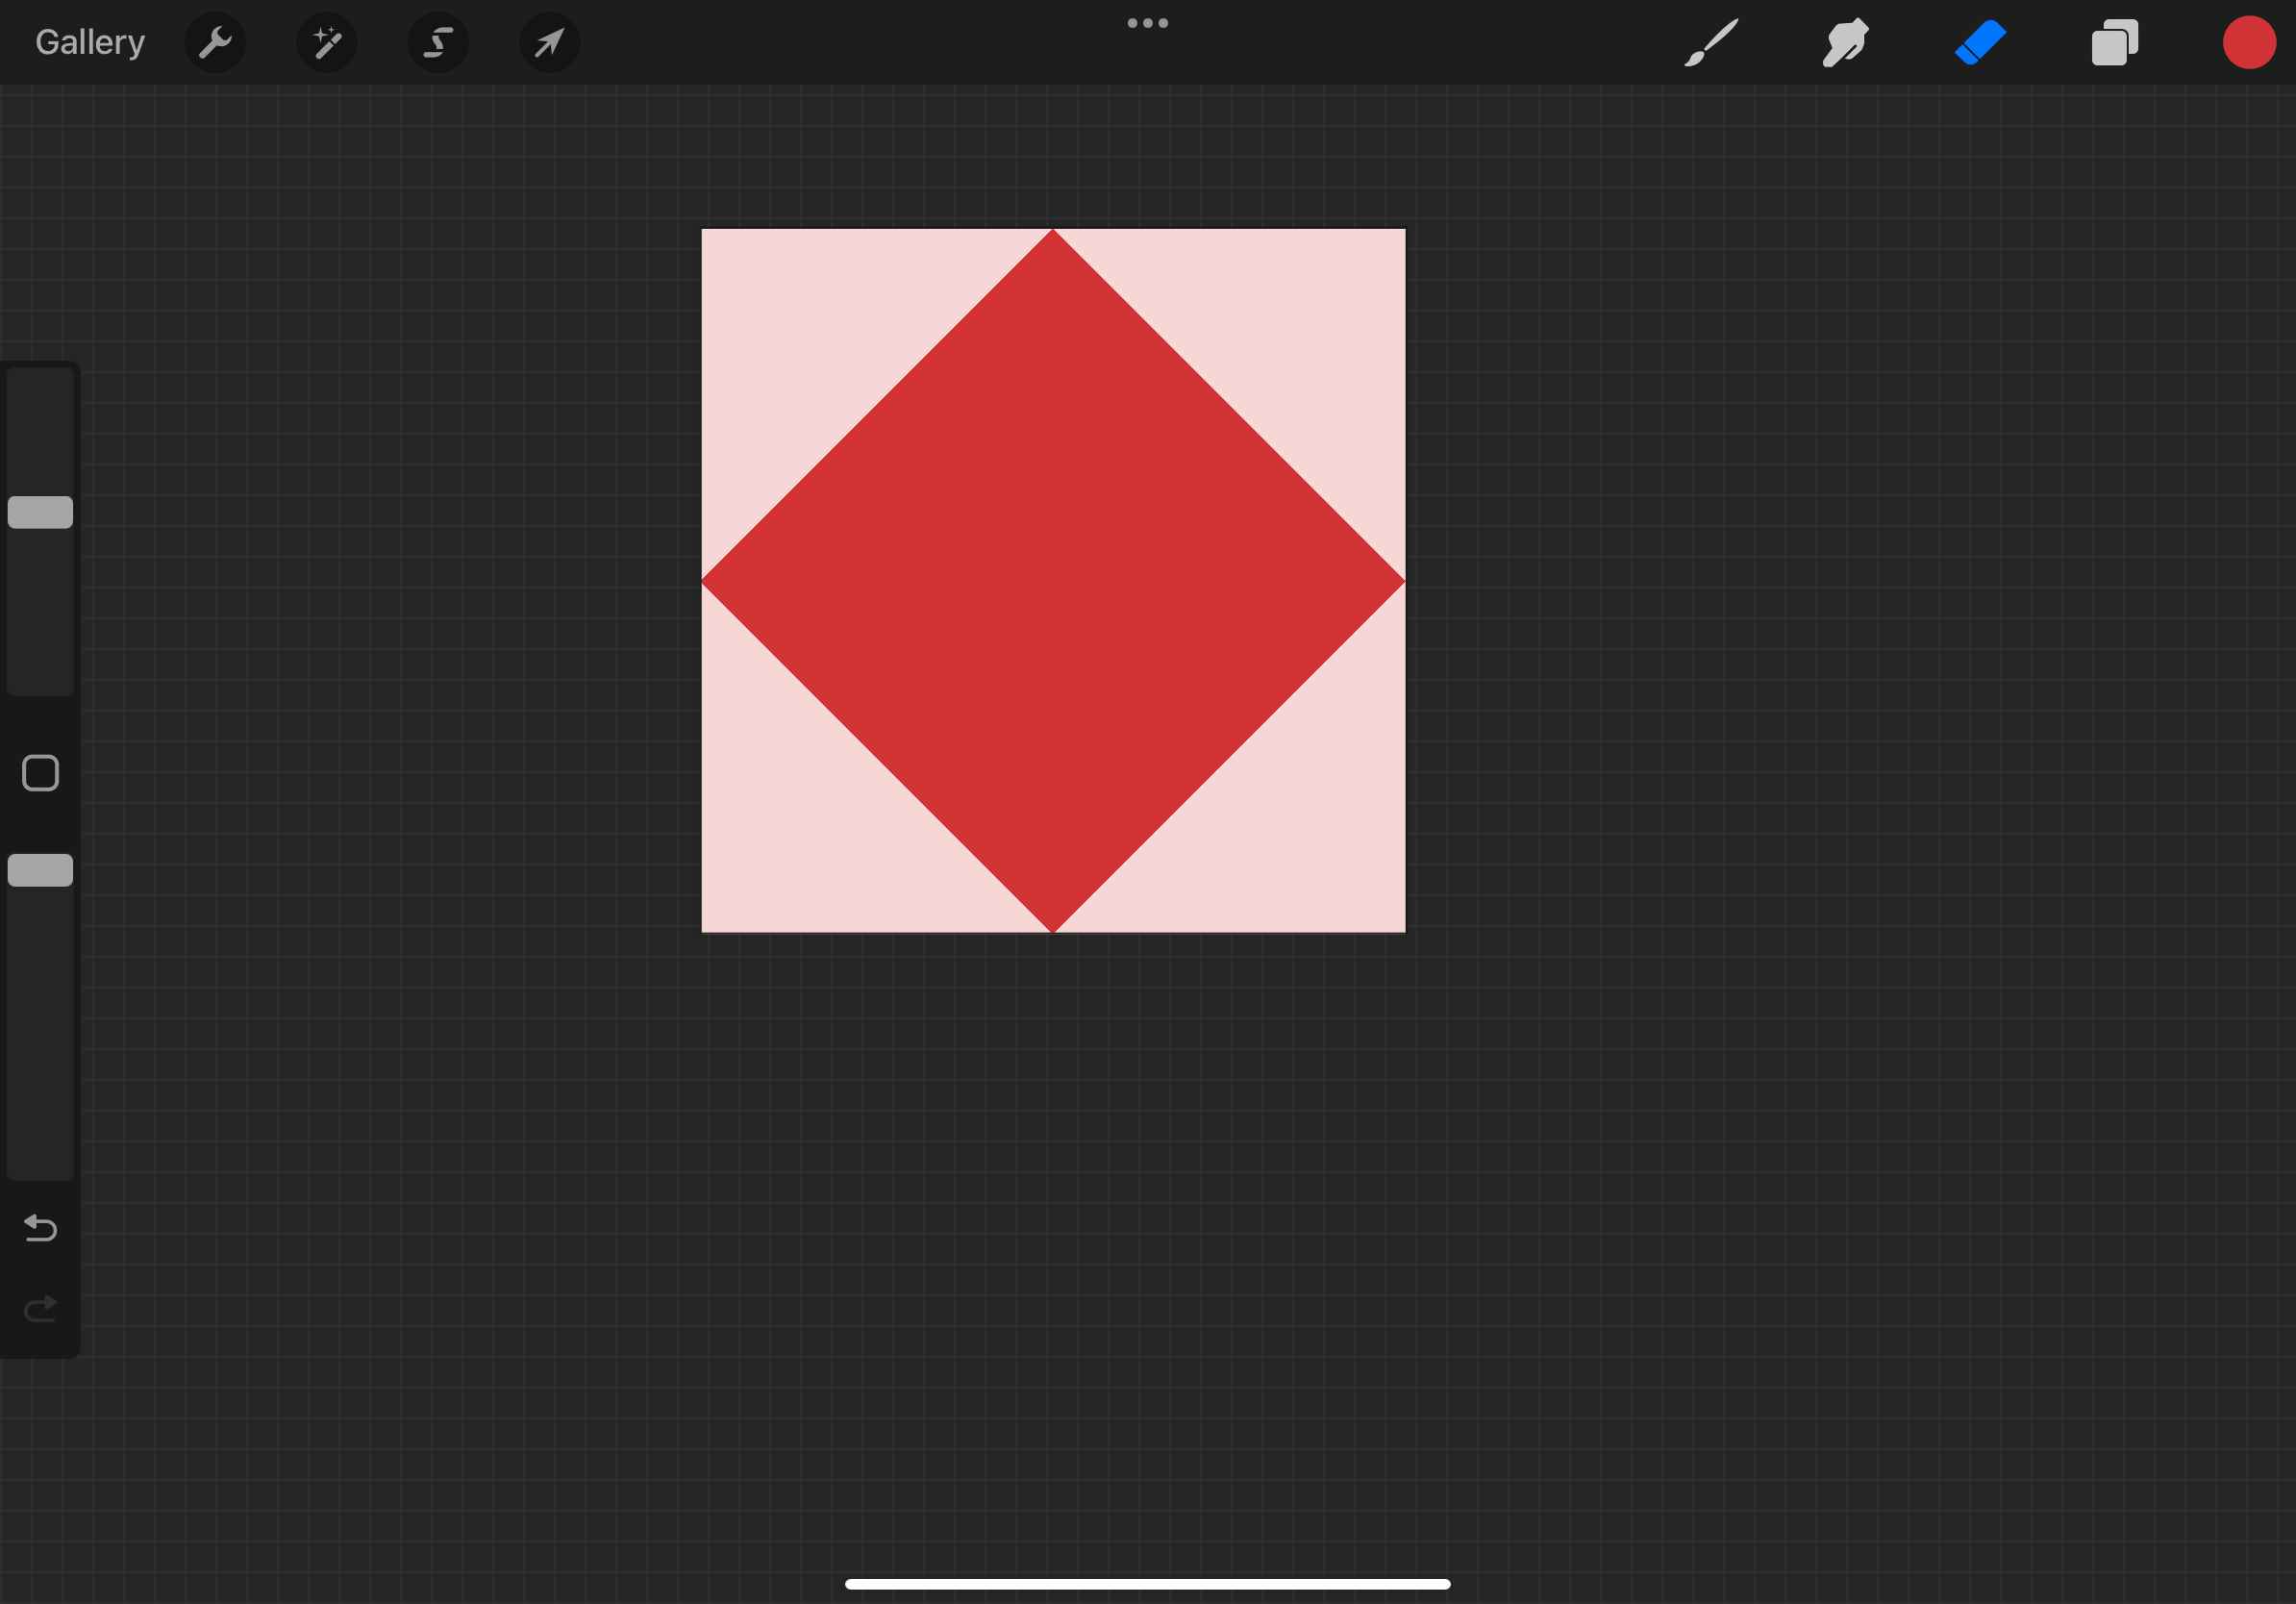Tap the square Modify button in the sidebar
Image resolution: width=2296 pixels, height=1604 pixels.
[x=40, y=773]
